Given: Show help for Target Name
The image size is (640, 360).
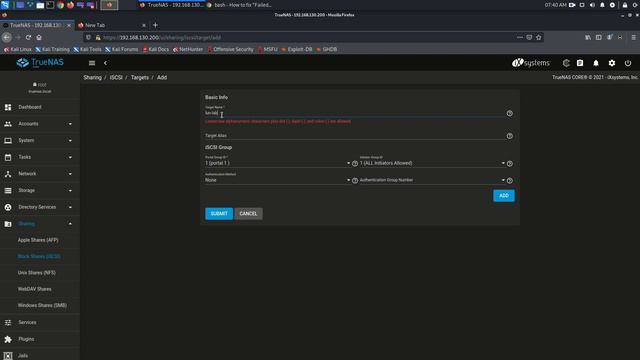Looking at the screenshot, I should pyautogui.click(x=510, y=113).
